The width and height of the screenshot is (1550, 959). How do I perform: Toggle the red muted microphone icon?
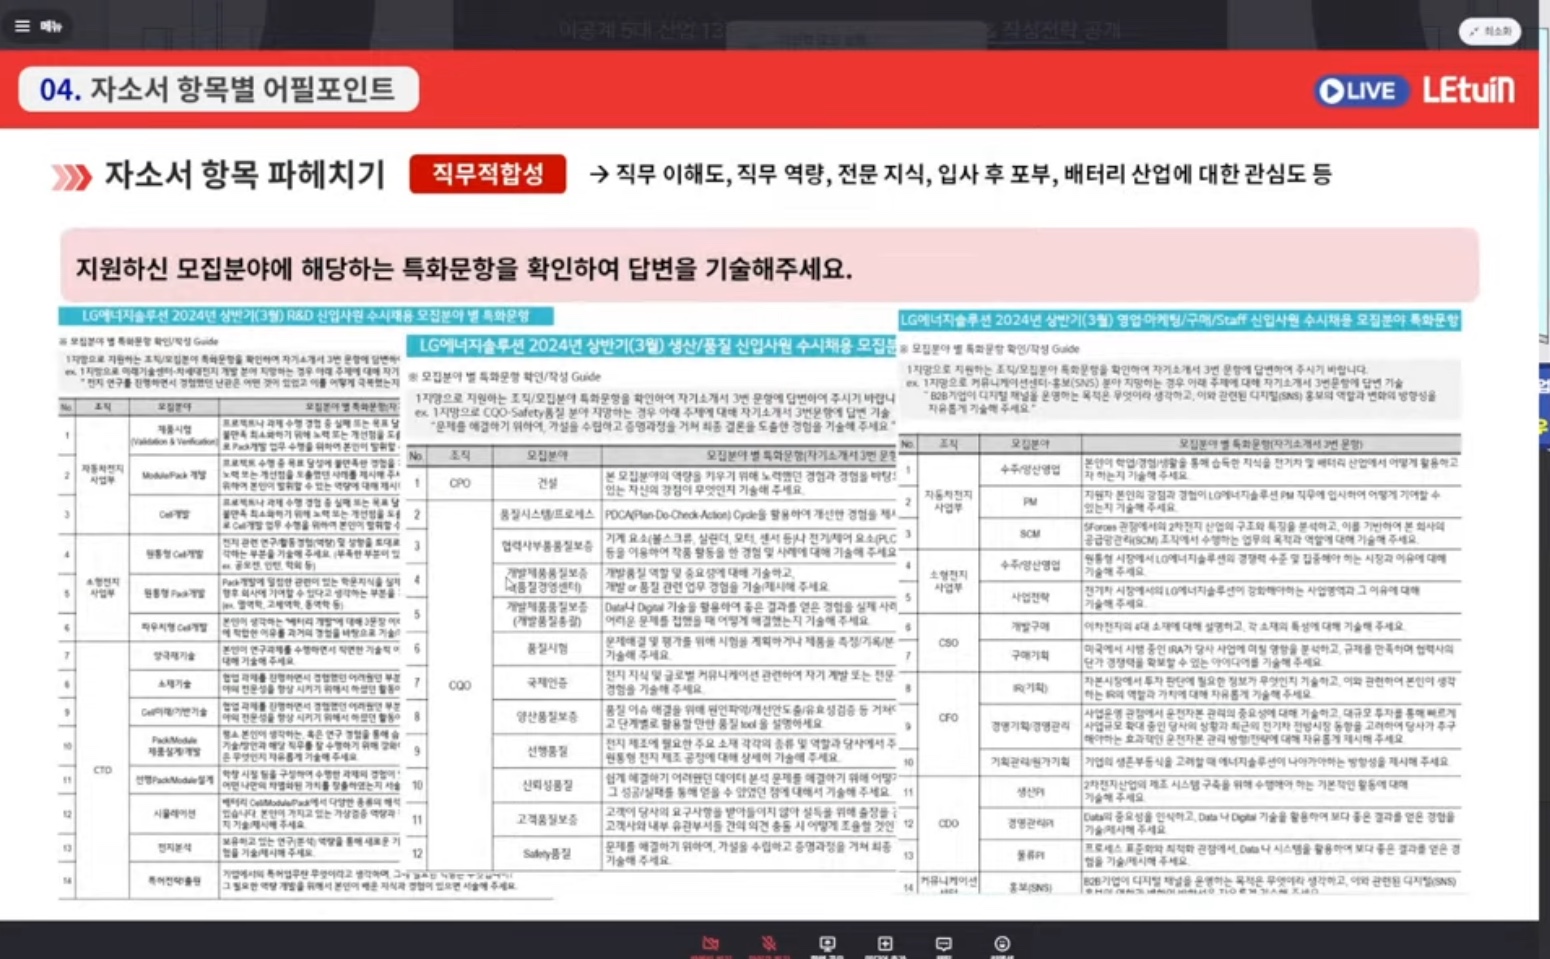point(769,944)
